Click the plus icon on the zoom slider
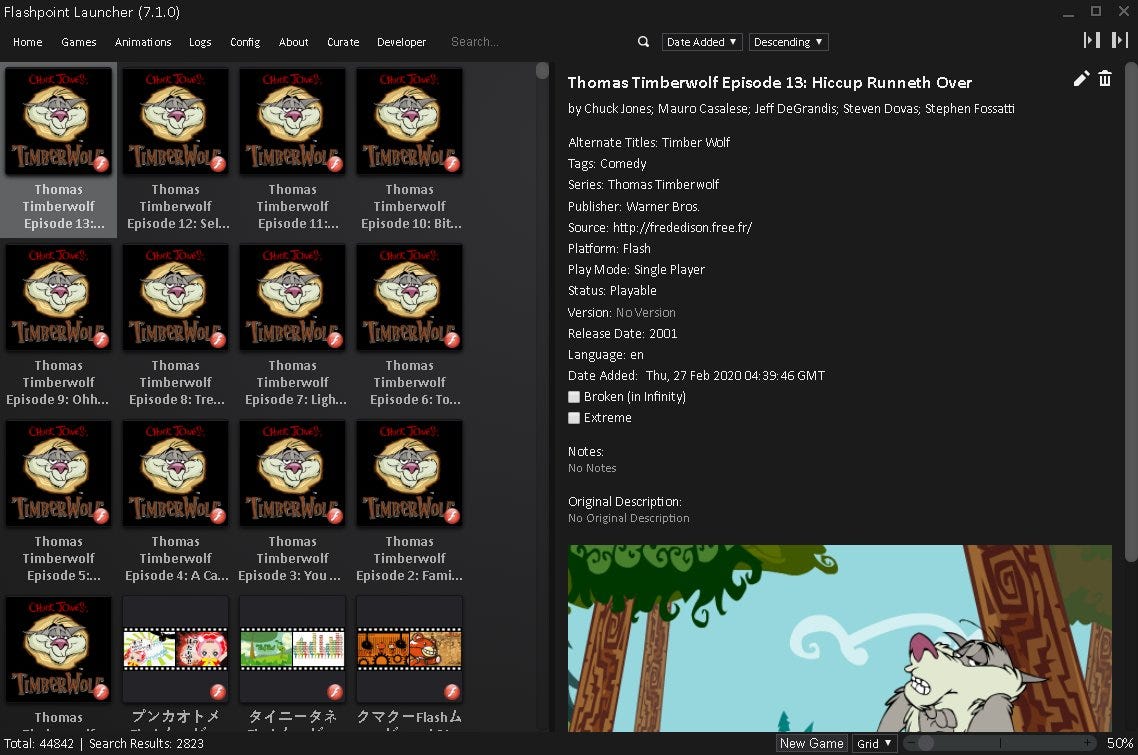Screen dimensions: 1138x755 [1088, 743]
